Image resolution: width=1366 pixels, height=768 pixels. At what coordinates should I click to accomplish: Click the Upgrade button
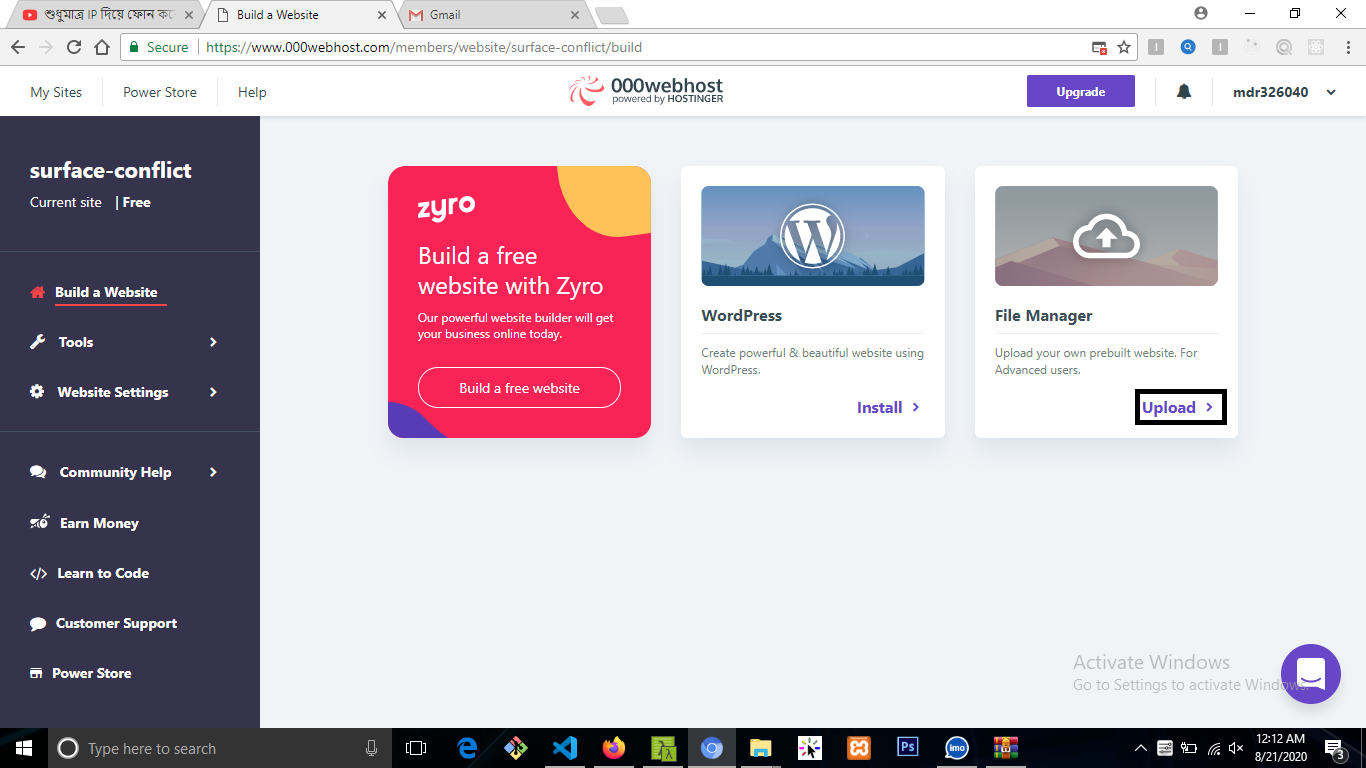[x=1081, y=91]
